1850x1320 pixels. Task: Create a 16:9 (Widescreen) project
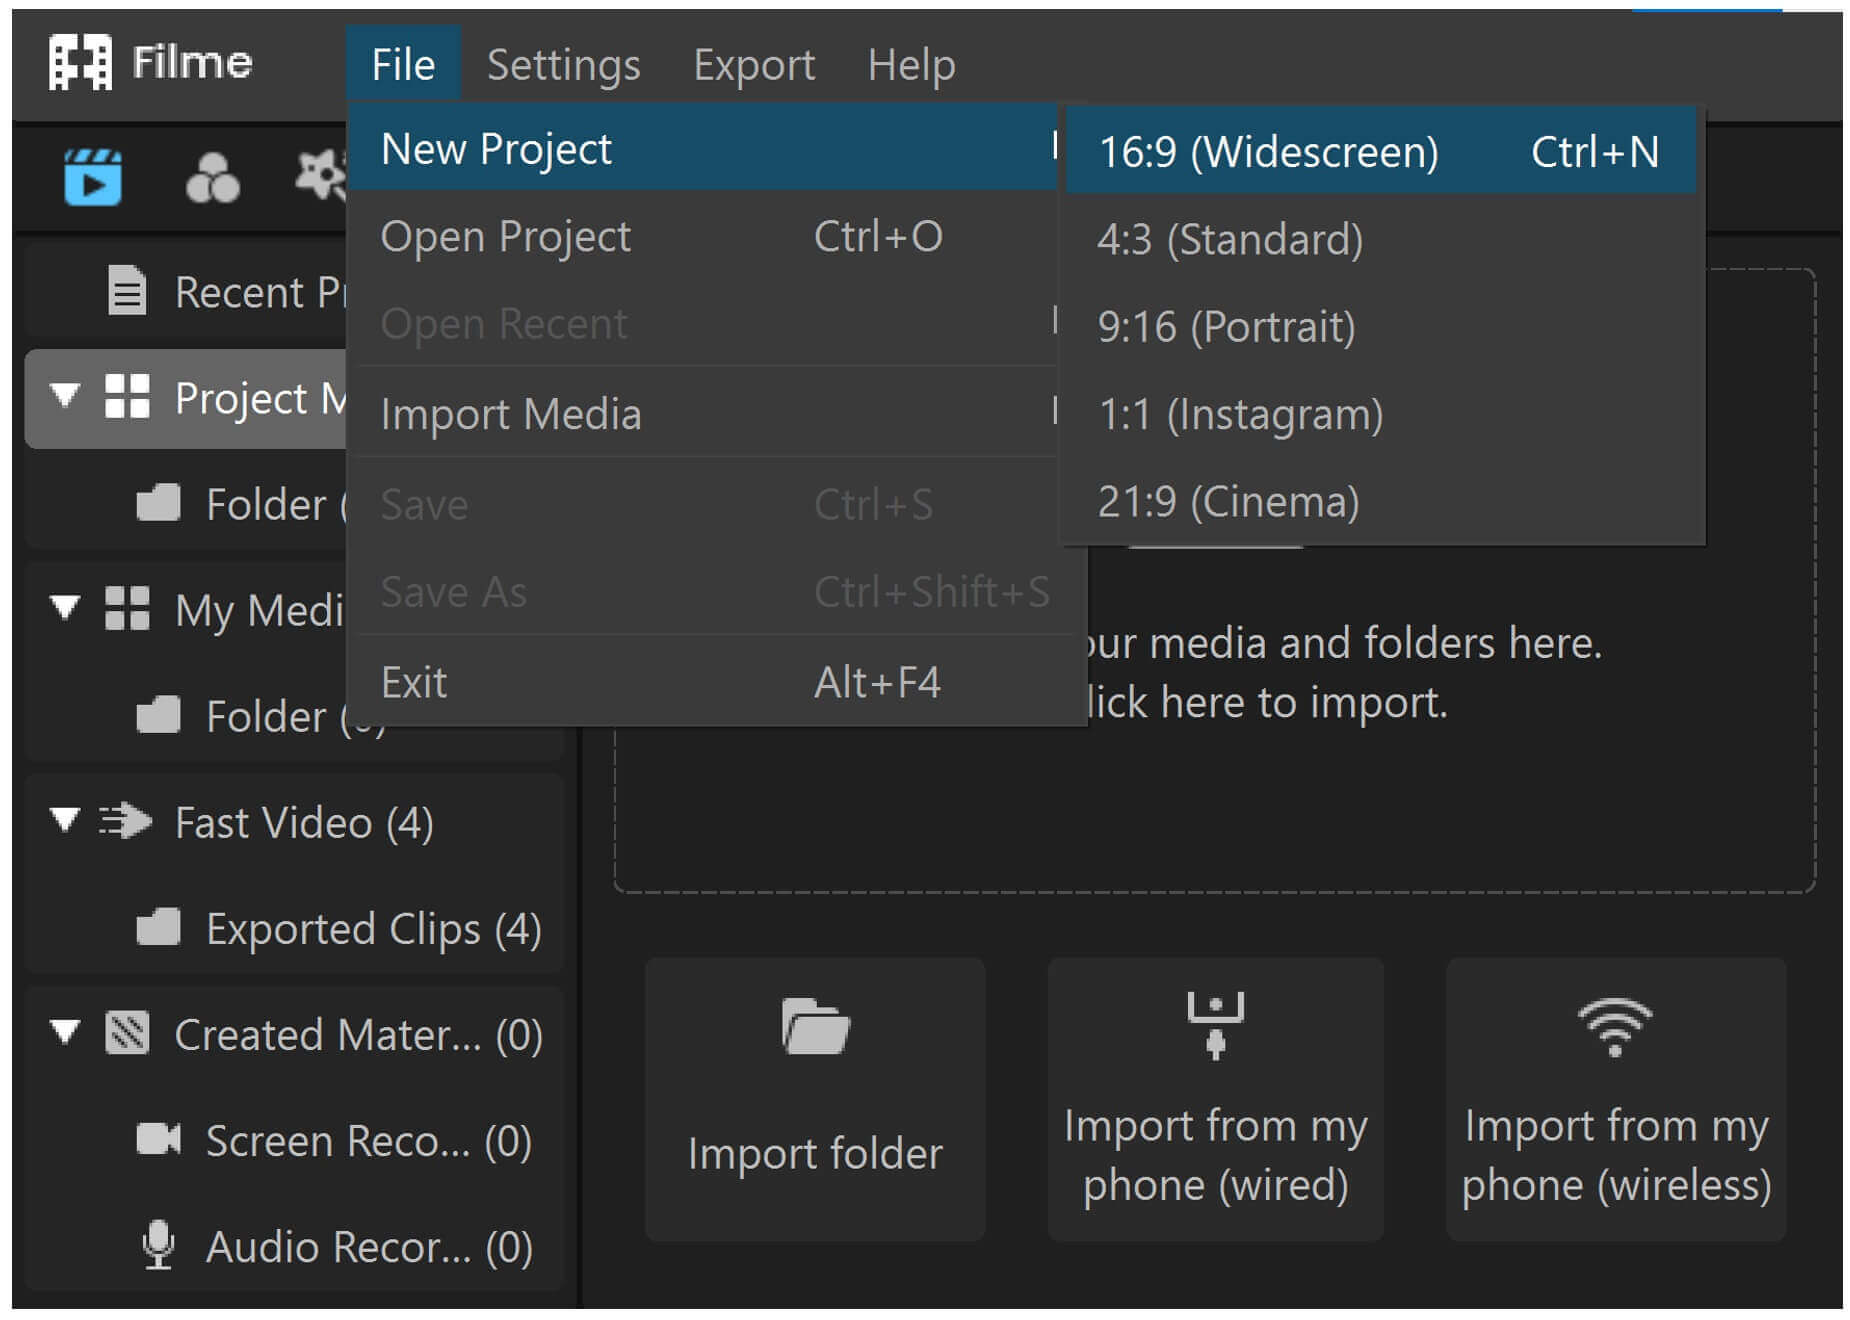pyautogui.click(x=1380, y=151)
